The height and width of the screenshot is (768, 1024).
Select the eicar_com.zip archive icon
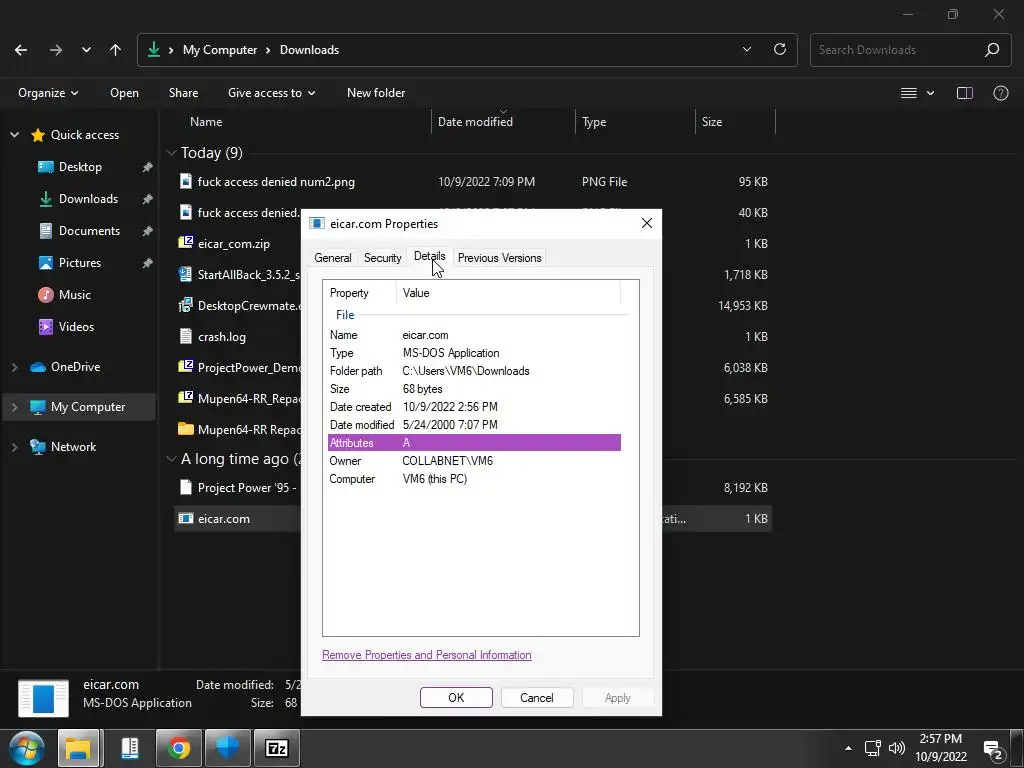[x=186, y=243]
